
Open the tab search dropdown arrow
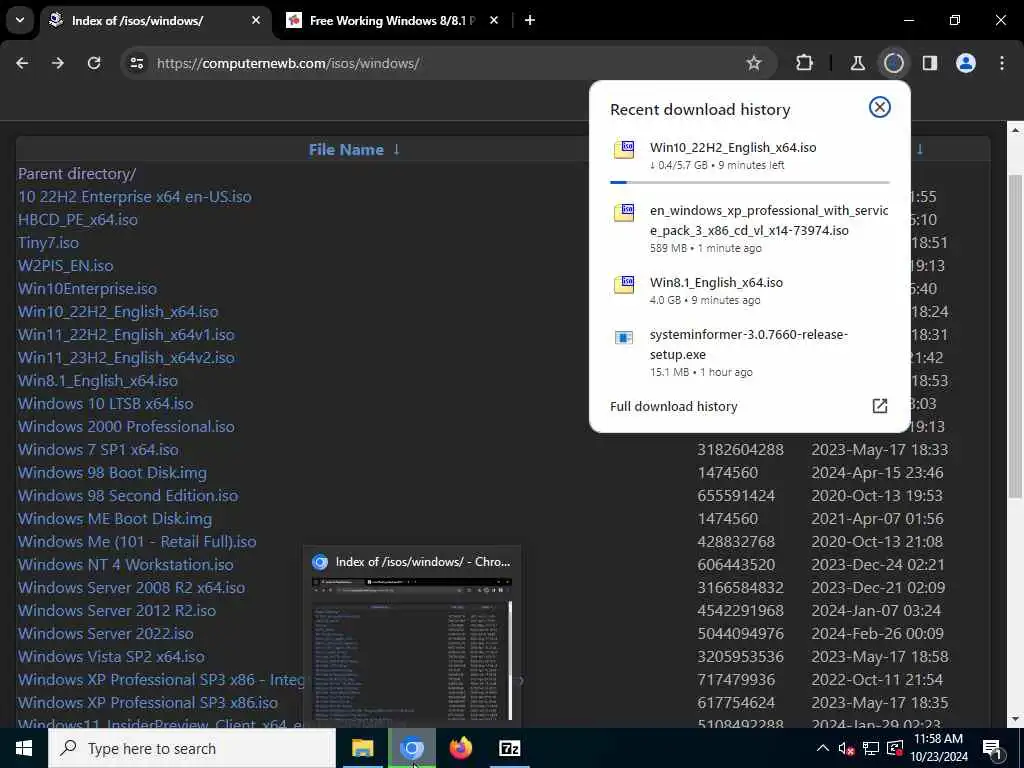click(x=20, y=20)
